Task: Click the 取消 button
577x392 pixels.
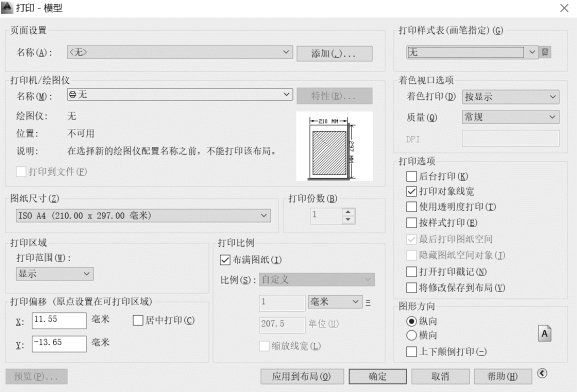Action: pyautogui.click(x=440, y=377)
